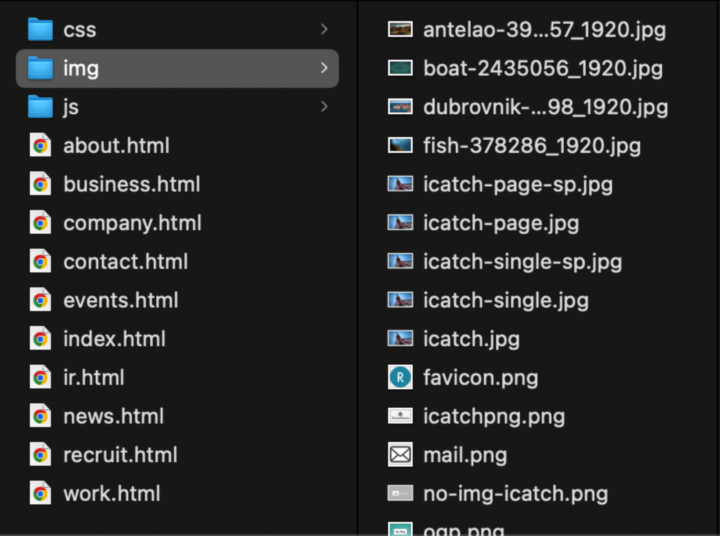The image size is (720, 536).
Task: Select recruit.html file
Action: click(120, 455)
